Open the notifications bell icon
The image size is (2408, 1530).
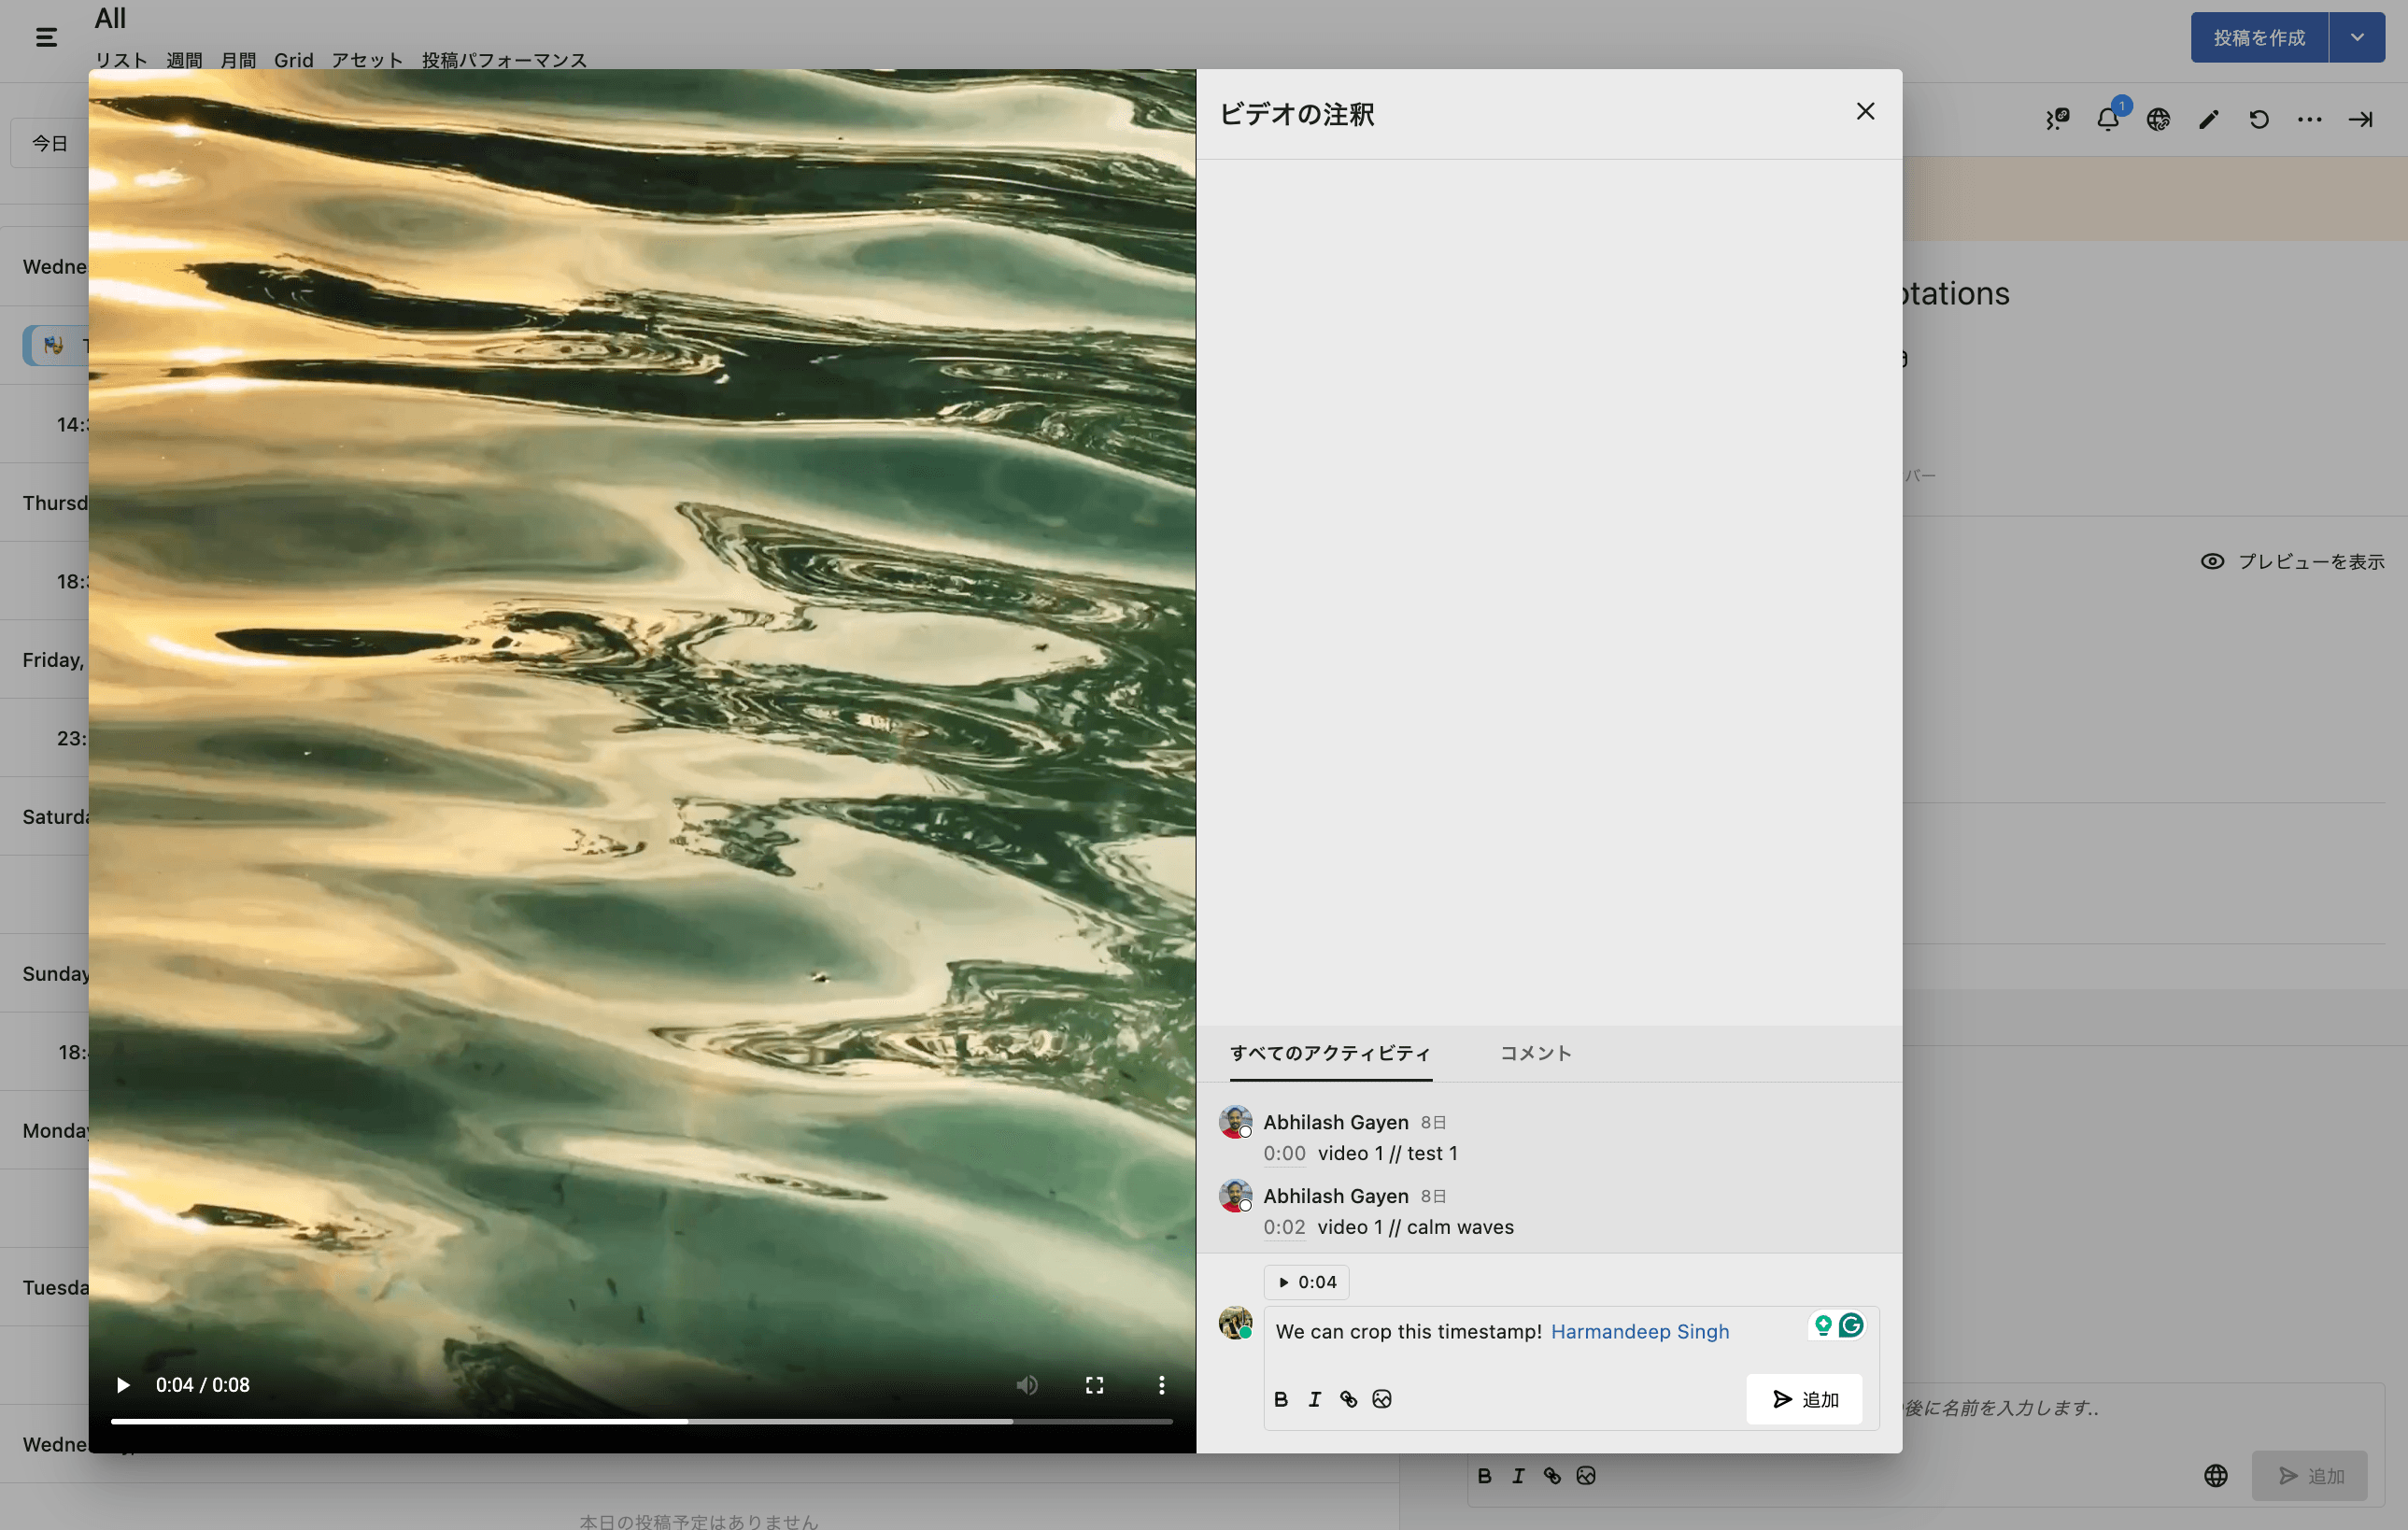[x=2107, y=119]
